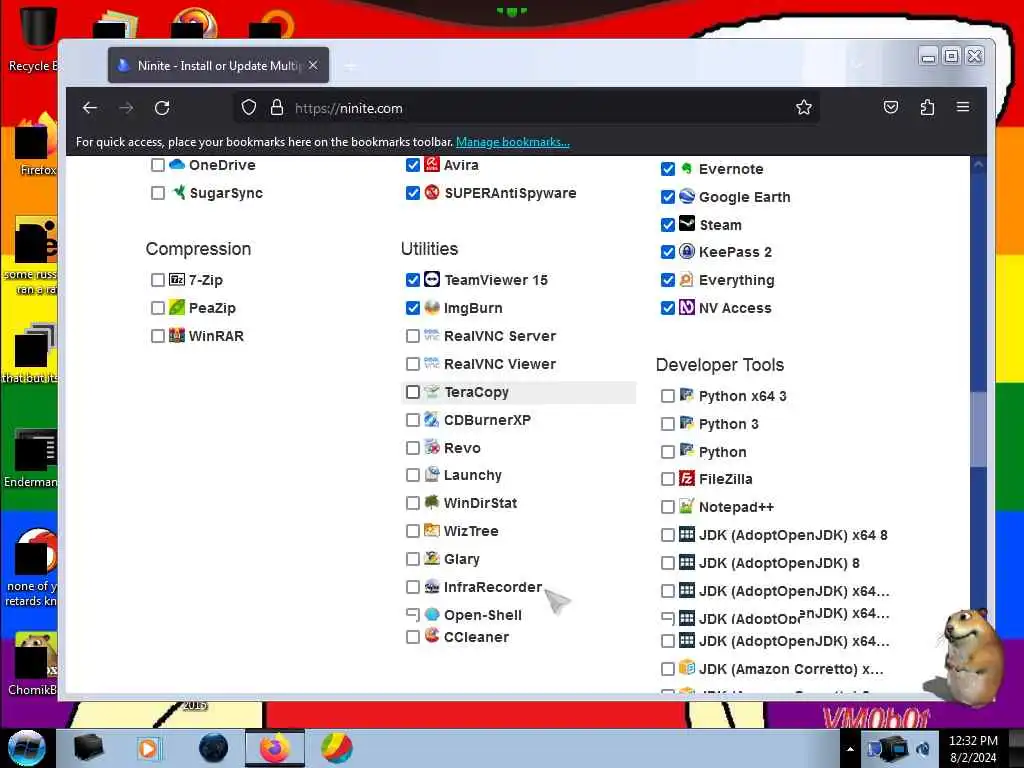
Task: Click the WizTree label
Action: pyautogui.click(x=471, y=531)
